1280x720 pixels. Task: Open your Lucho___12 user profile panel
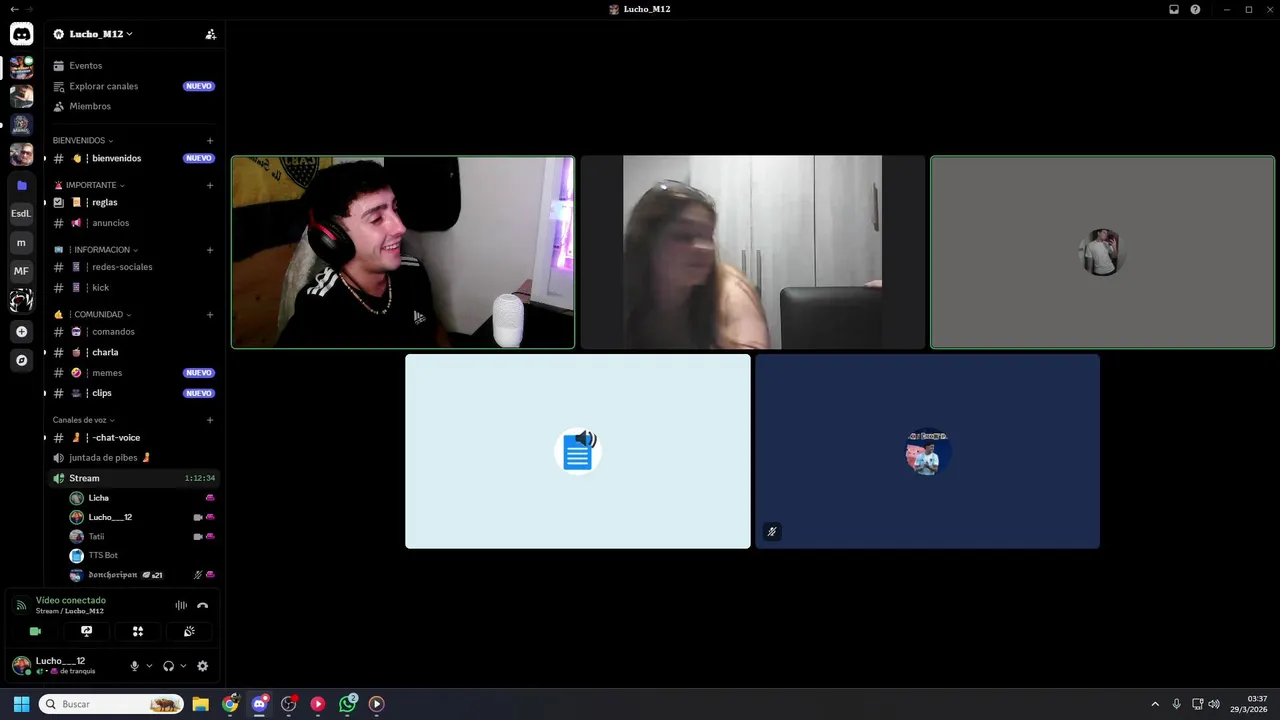pos(65,666)
